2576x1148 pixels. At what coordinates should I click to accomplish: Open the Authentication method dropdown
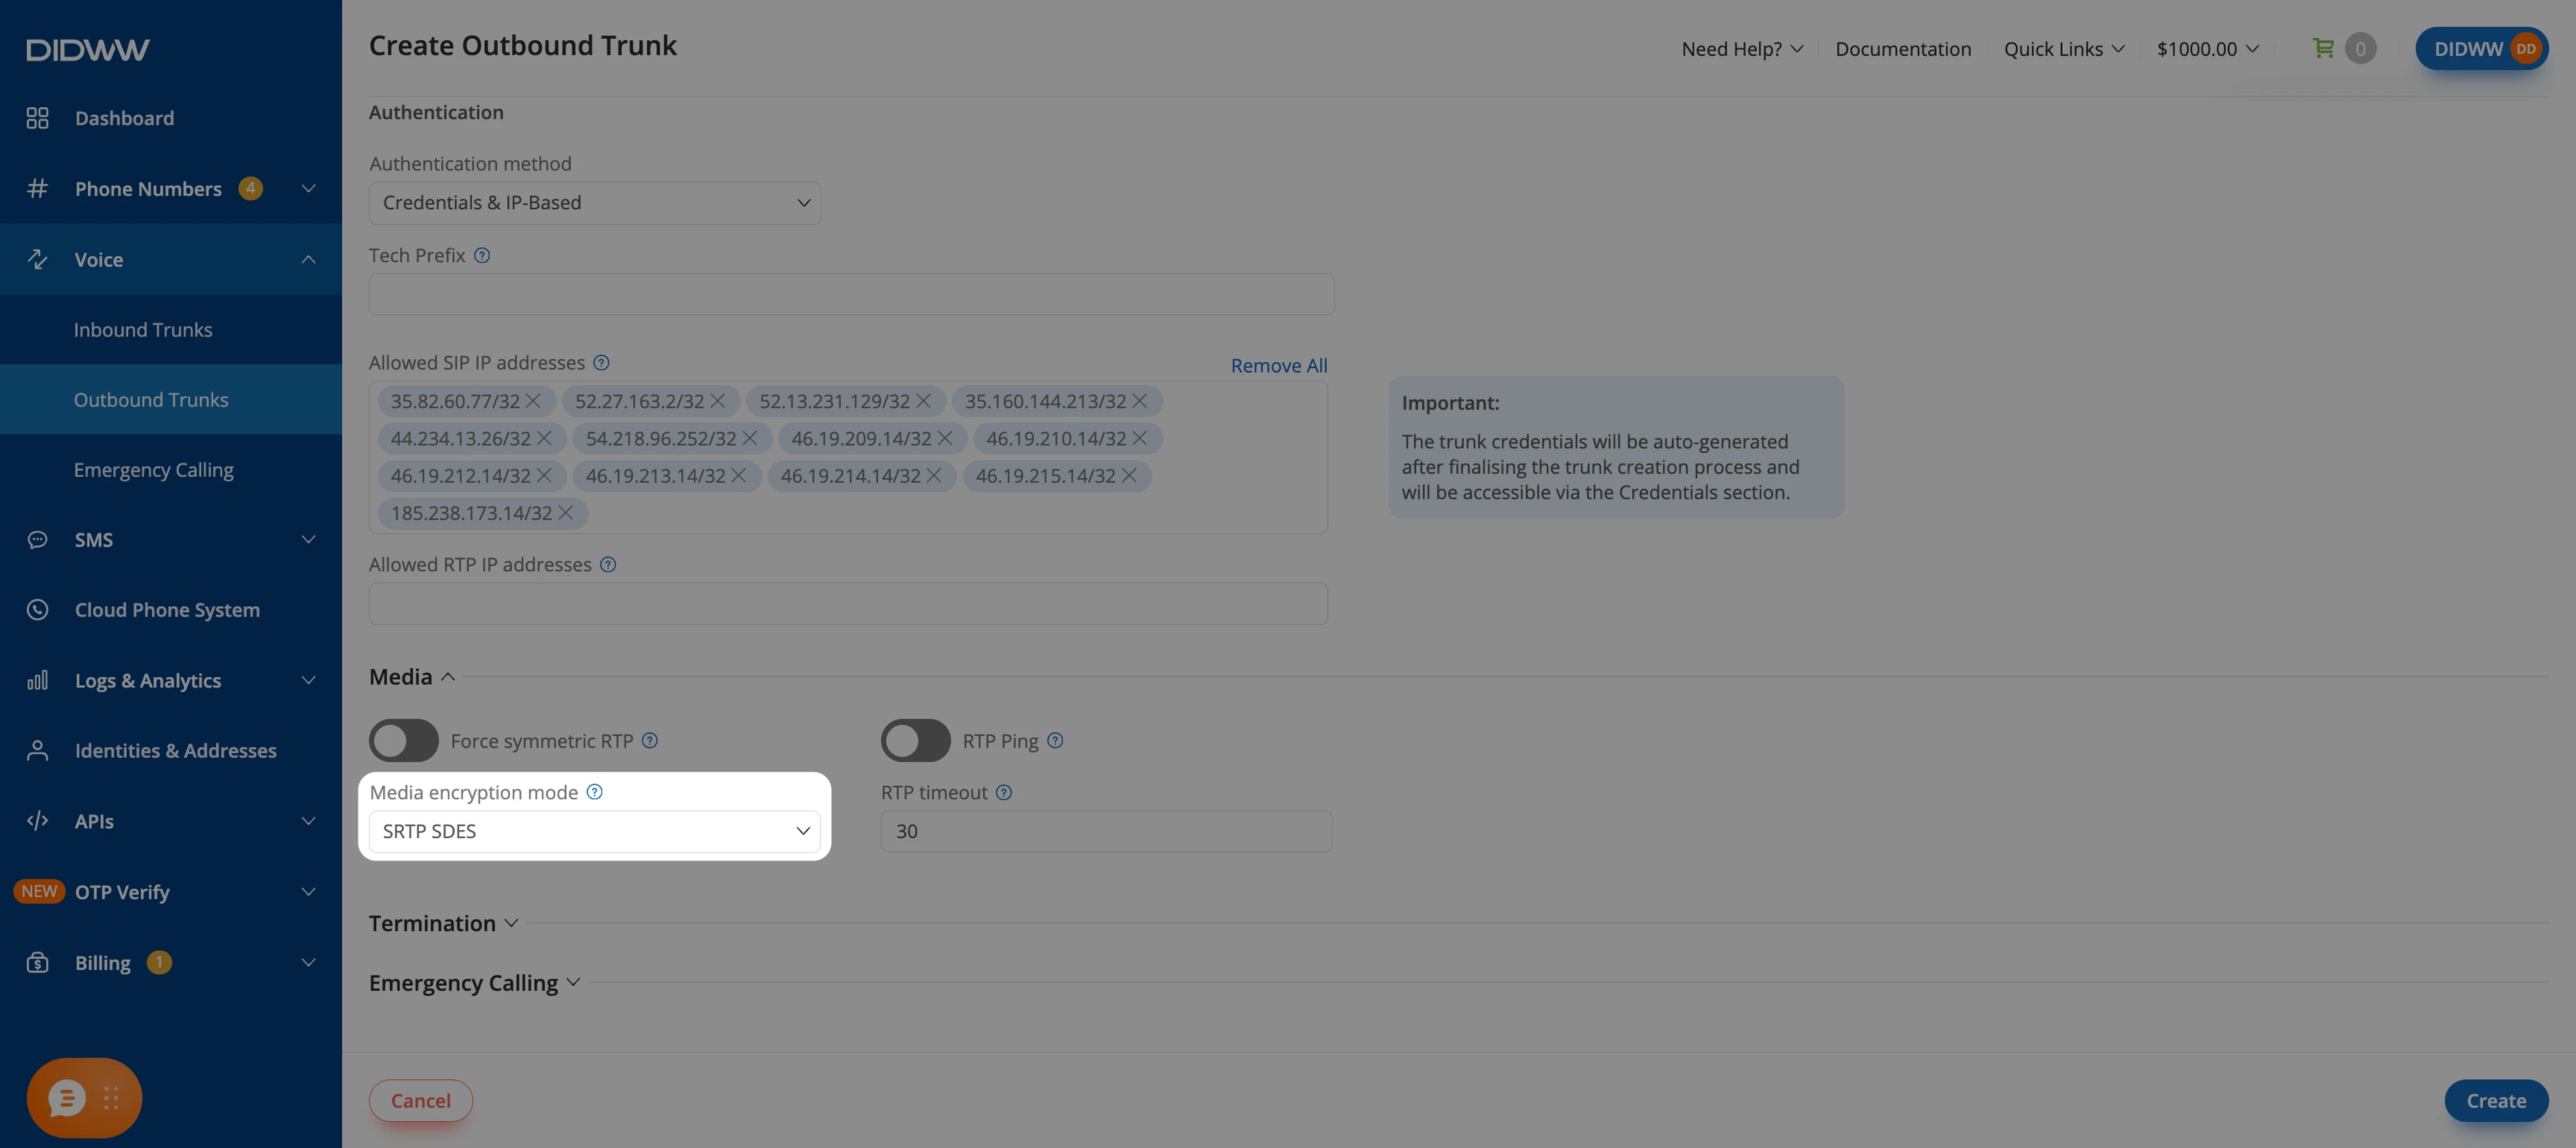pos(595,203)
